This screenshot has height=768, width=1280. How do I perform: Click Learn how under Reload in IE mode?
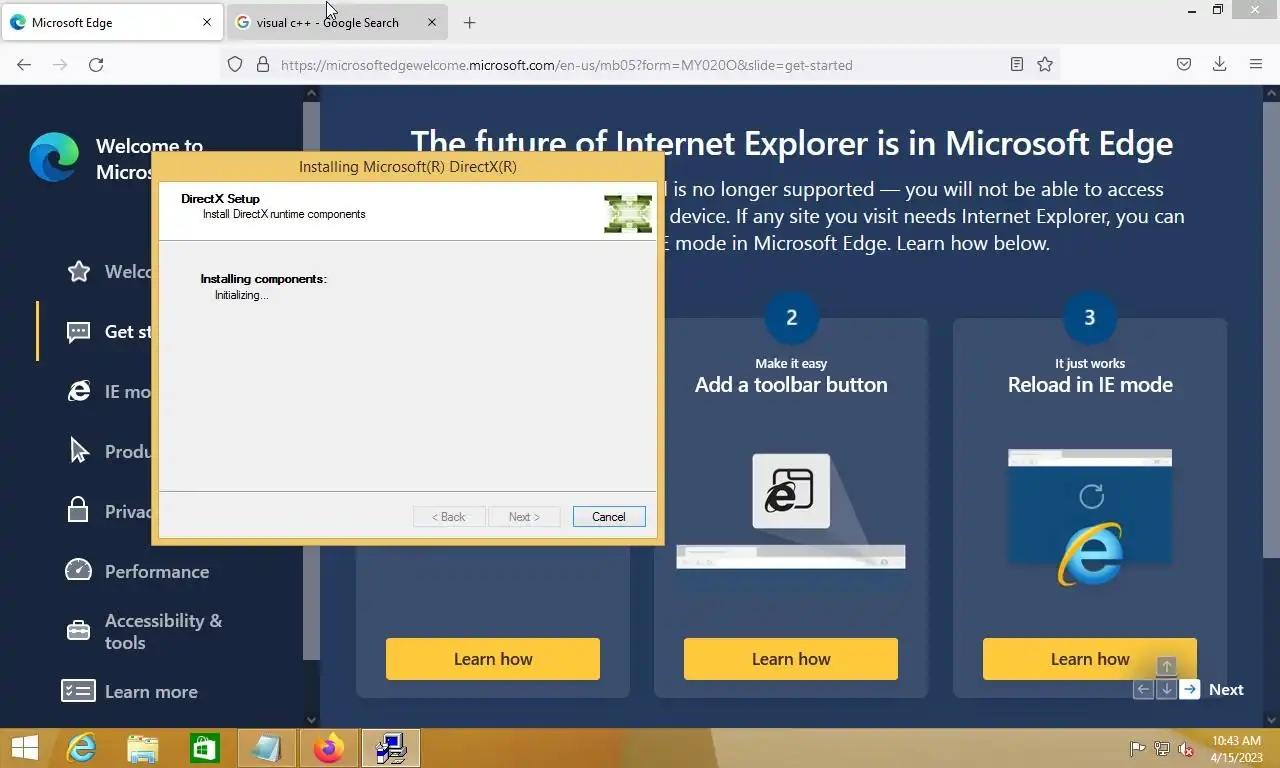coord(1090,659)
